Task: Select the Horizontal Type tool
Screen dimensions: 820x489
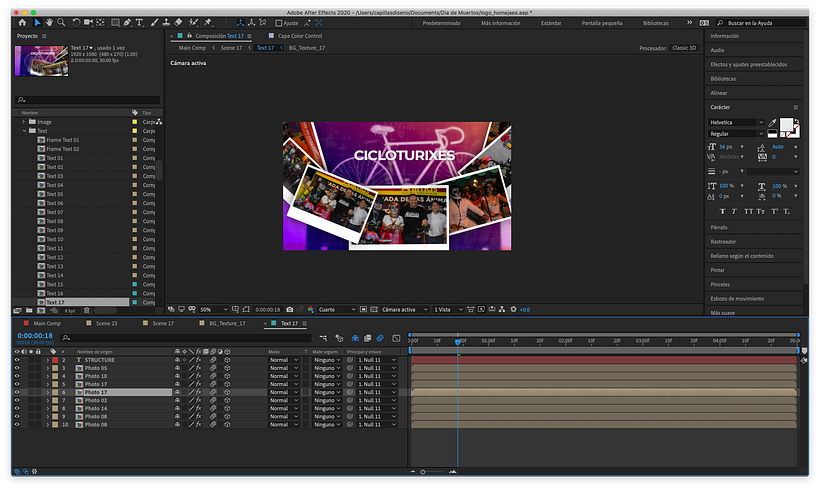Action: click(140, 22)
